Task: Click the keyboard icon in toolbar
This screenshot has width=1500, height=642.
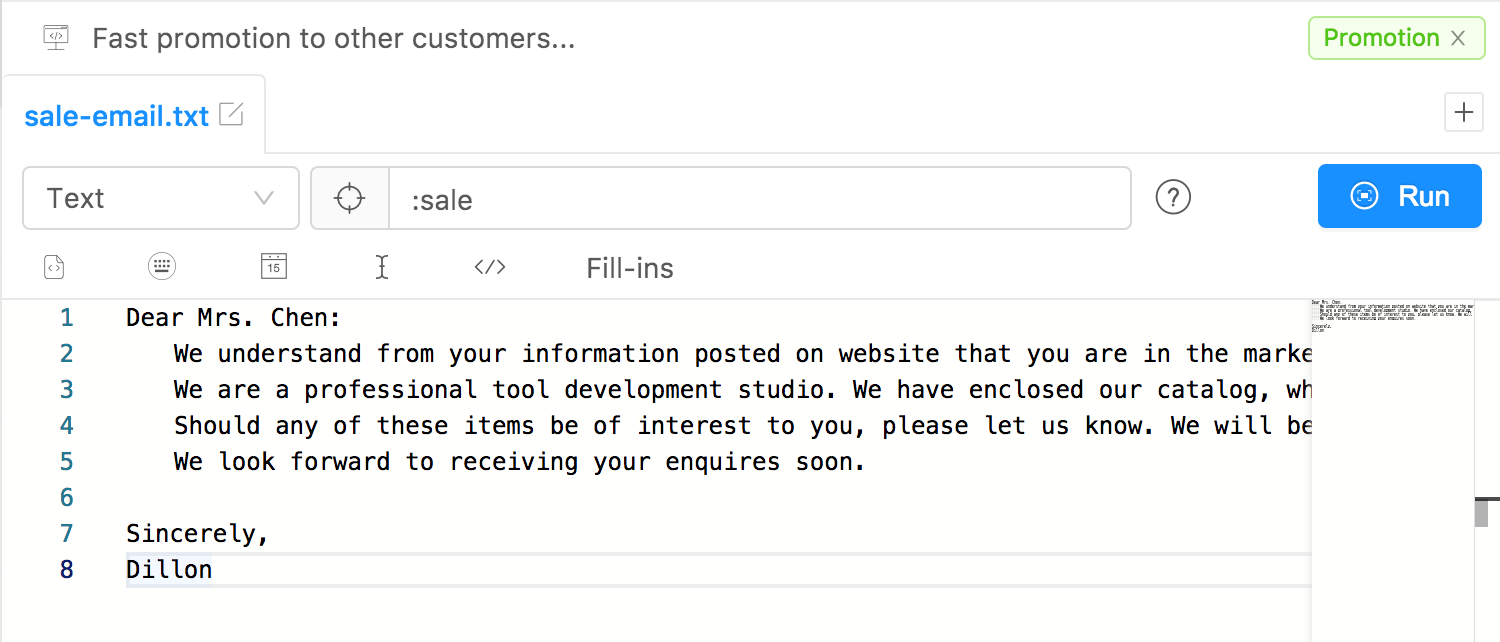Action: tap(162, 267)
